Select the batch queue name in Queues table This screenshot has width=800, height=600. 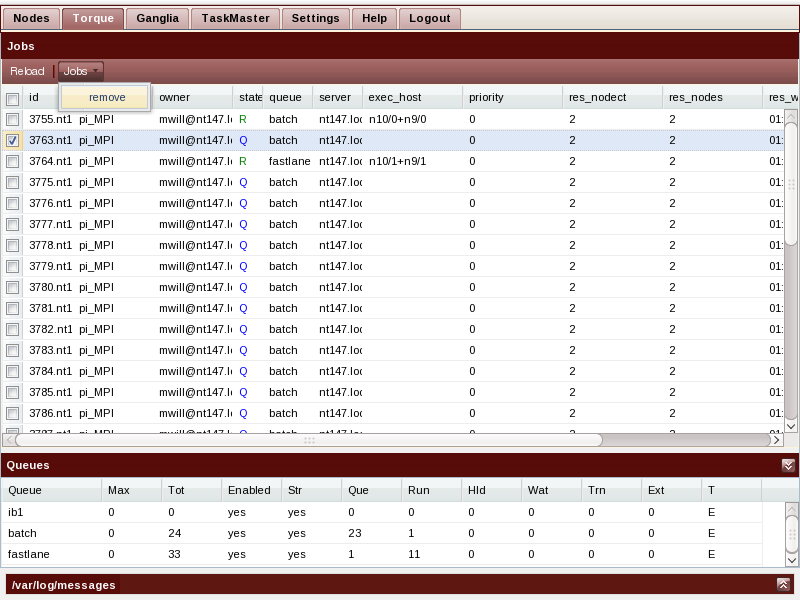point(22,533)
